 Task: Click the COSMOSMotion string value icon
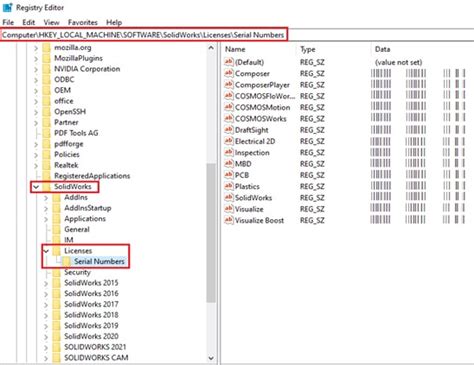pos(229,107)
